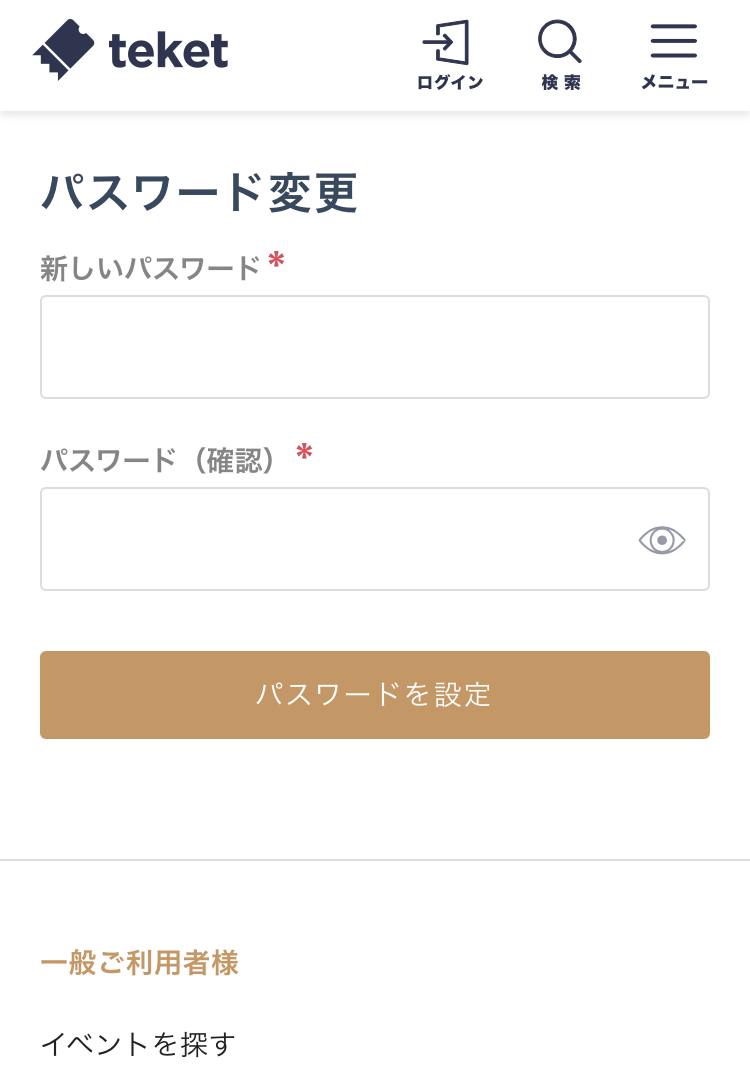Image resolution: width=750 pixels, height=1089 pixels.
Task: Open the イベントを探す link
Action: tap(138, 1044)
